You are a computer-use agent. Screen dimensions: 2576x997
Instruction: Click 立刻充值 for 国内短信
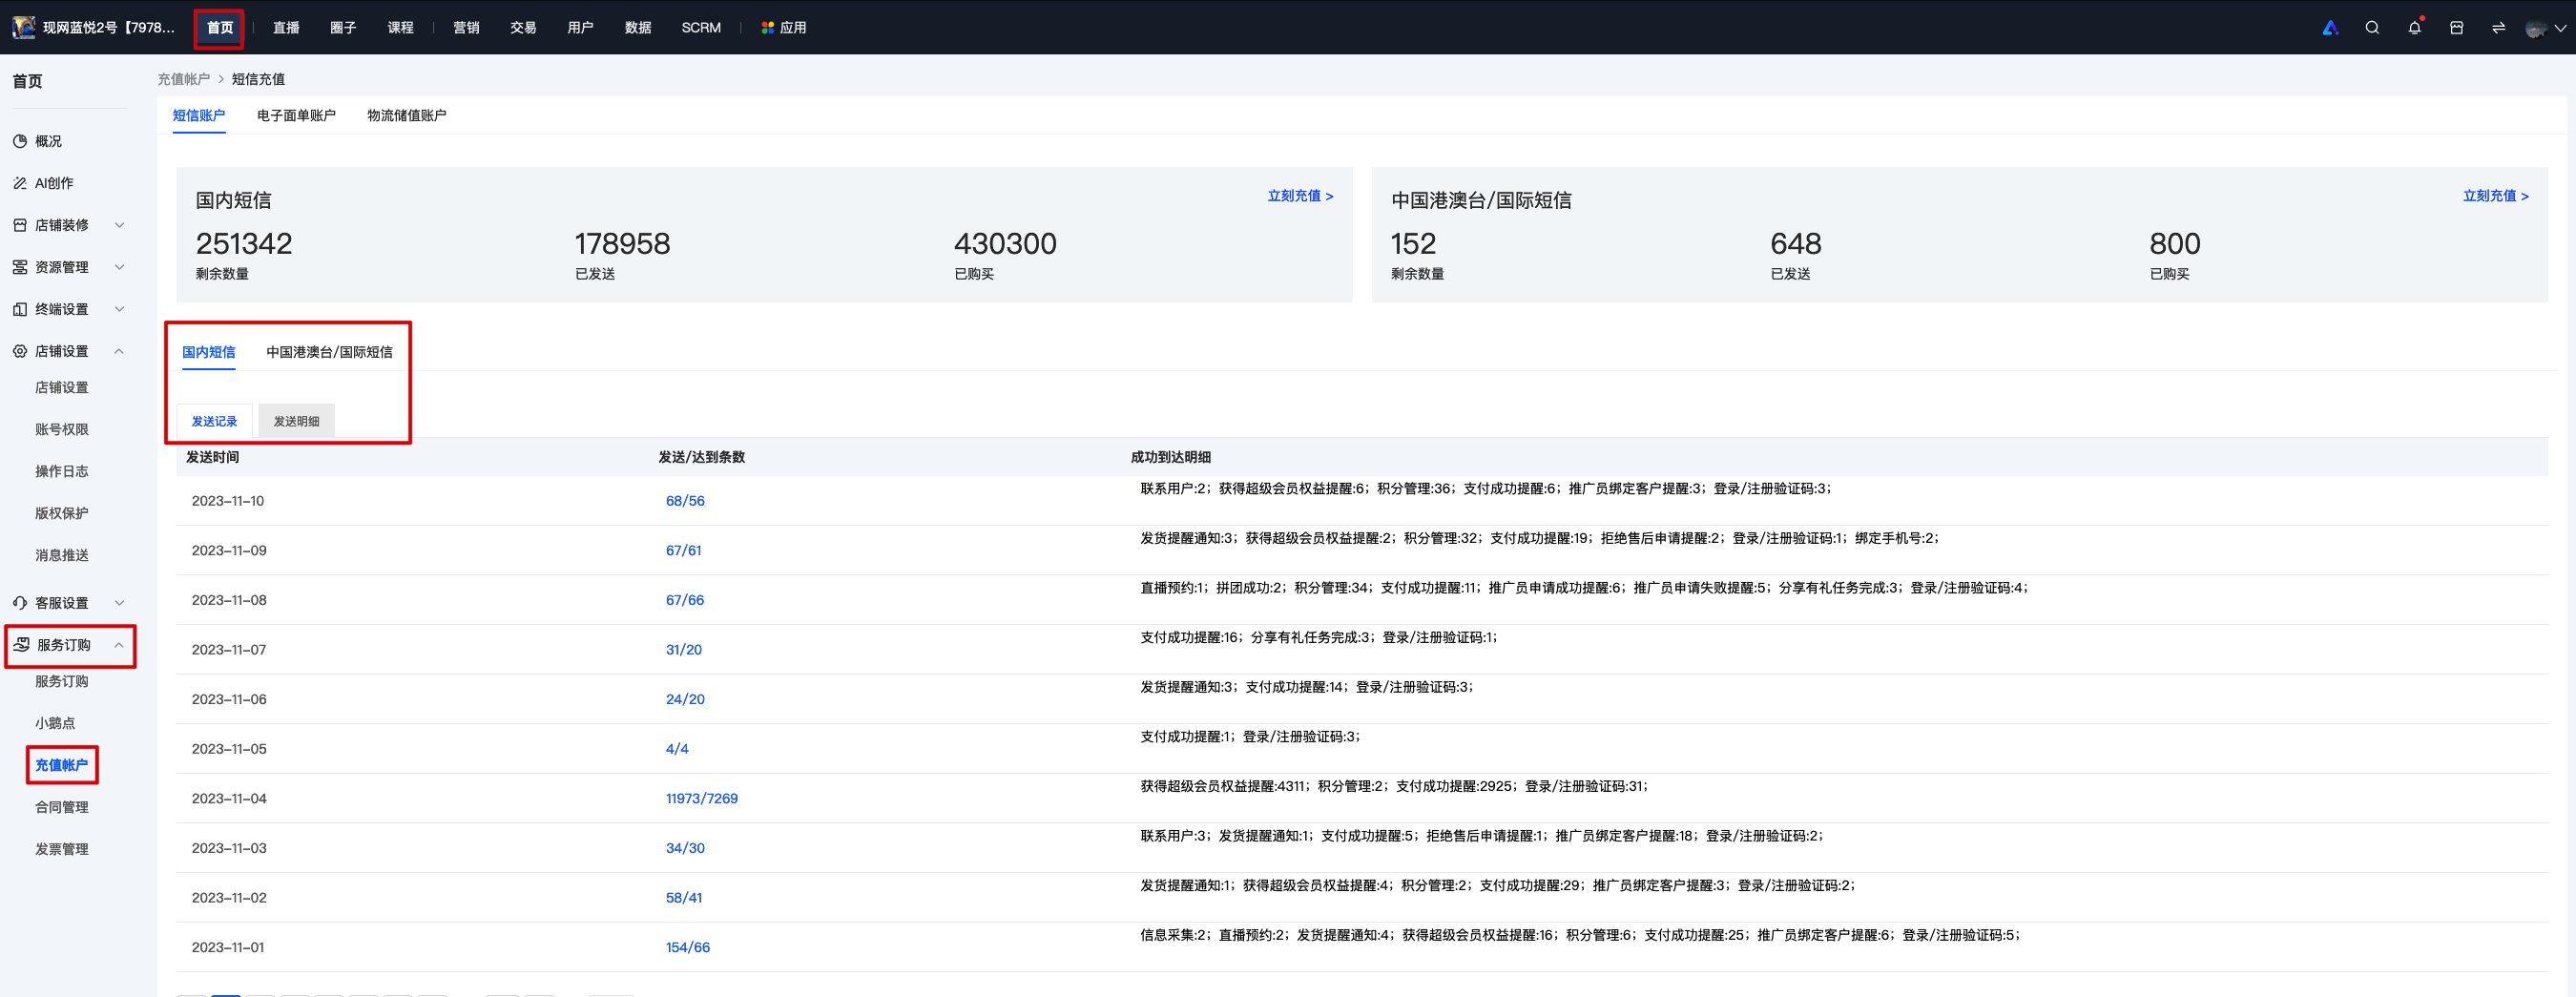(1300, 196)
